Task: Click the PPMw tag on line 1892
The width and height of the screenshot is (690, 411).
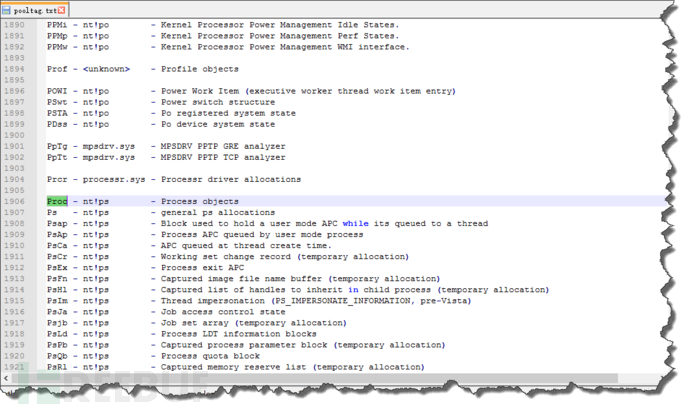Action: 57,47
